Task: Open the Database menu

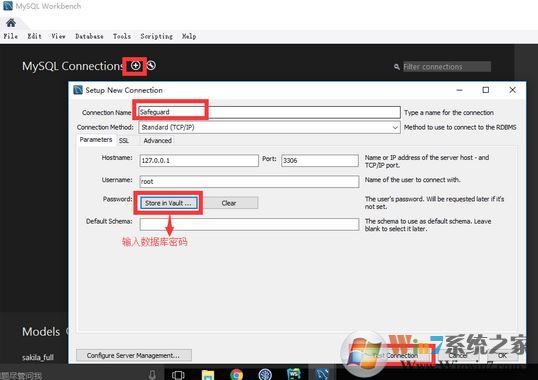Action: pos(89,36)
